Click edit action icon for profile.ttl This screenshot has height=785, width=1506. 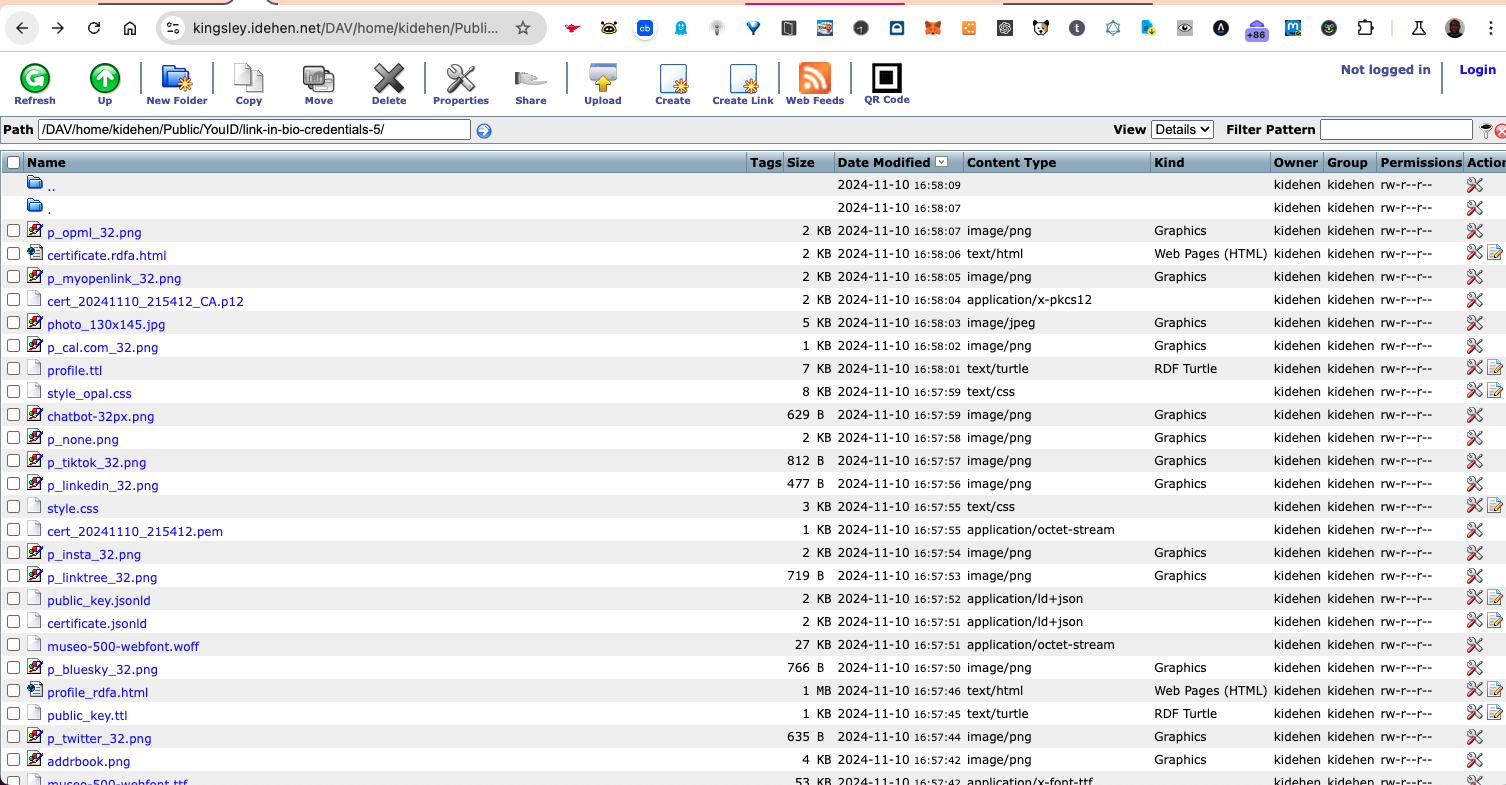[1495, 368]
